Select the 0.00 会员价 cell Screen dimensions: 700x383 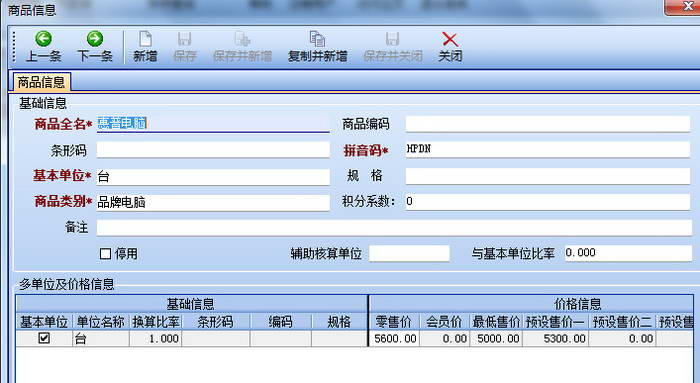point(444,339)
